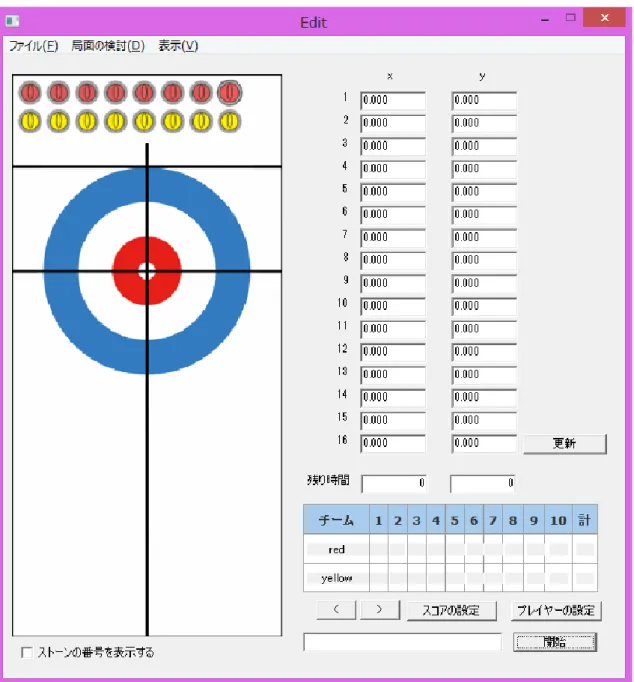
Task: Pick the fourth yellow stone in the tray
Action: (x=116, y=122)
